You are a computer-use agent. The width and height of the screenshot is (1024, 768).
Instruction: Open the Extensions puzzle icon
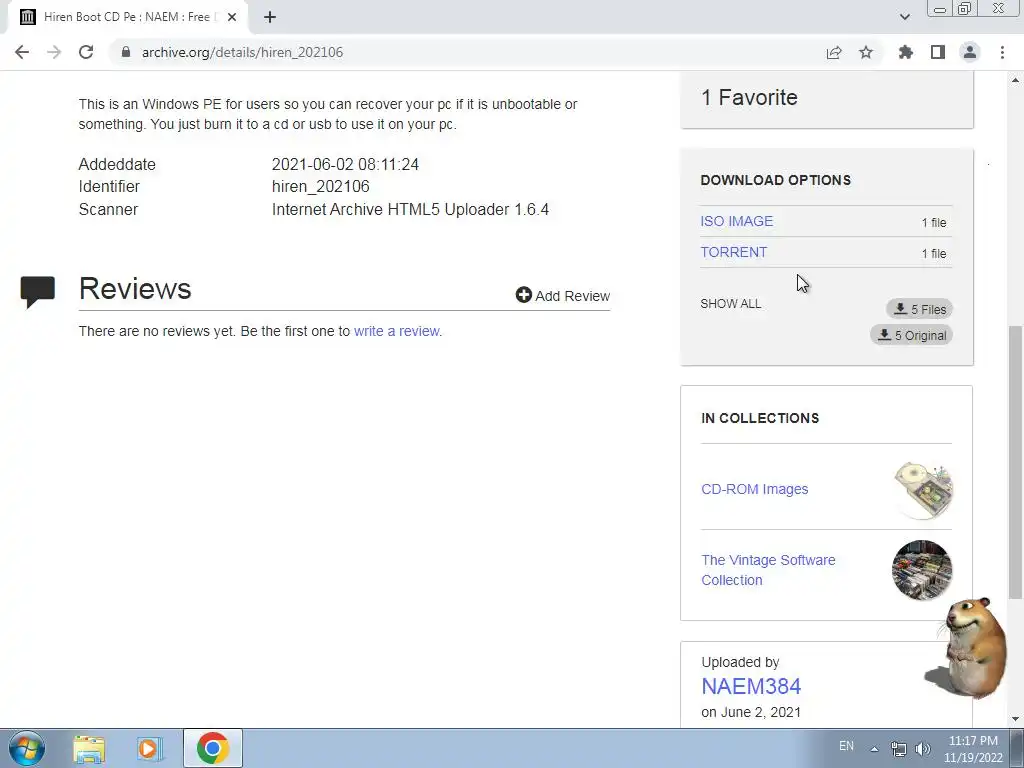[906, 52]
